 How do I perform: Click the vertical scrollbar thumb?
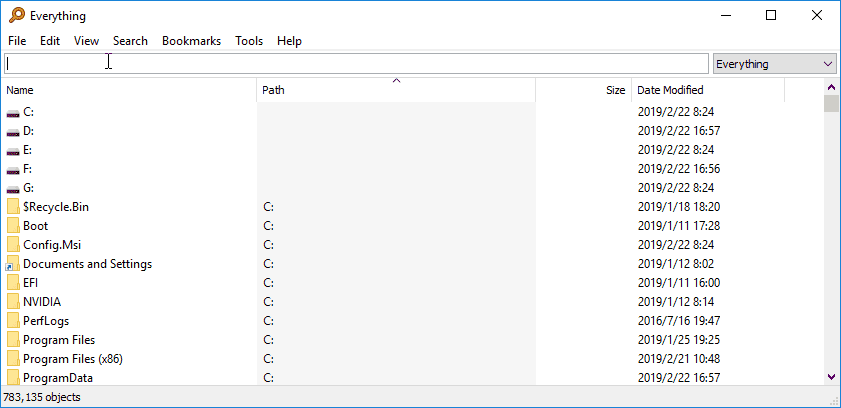[x=831, y=103]
